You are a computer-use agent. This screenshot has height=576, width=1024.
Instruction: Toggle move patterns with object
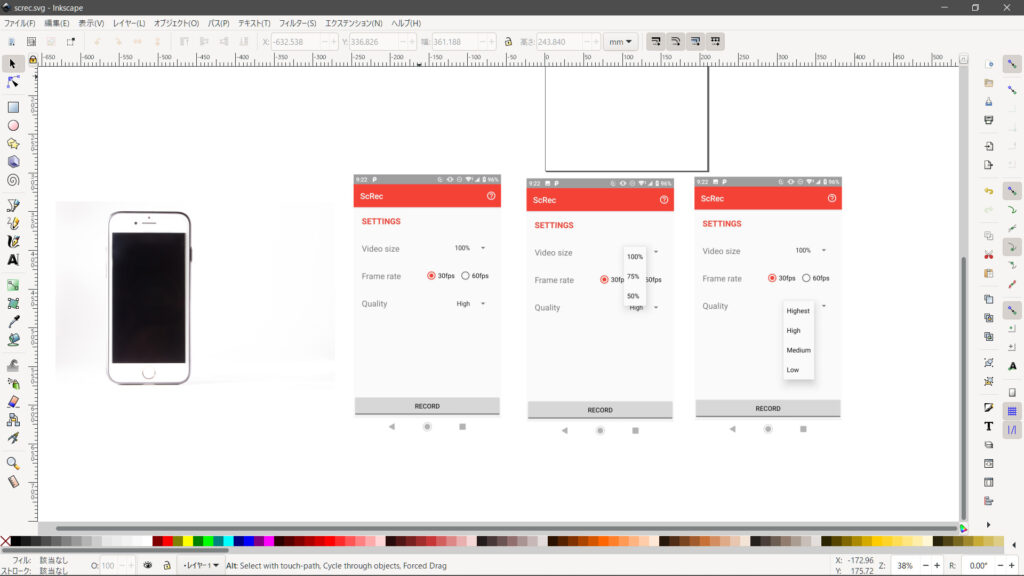(716, 42)
